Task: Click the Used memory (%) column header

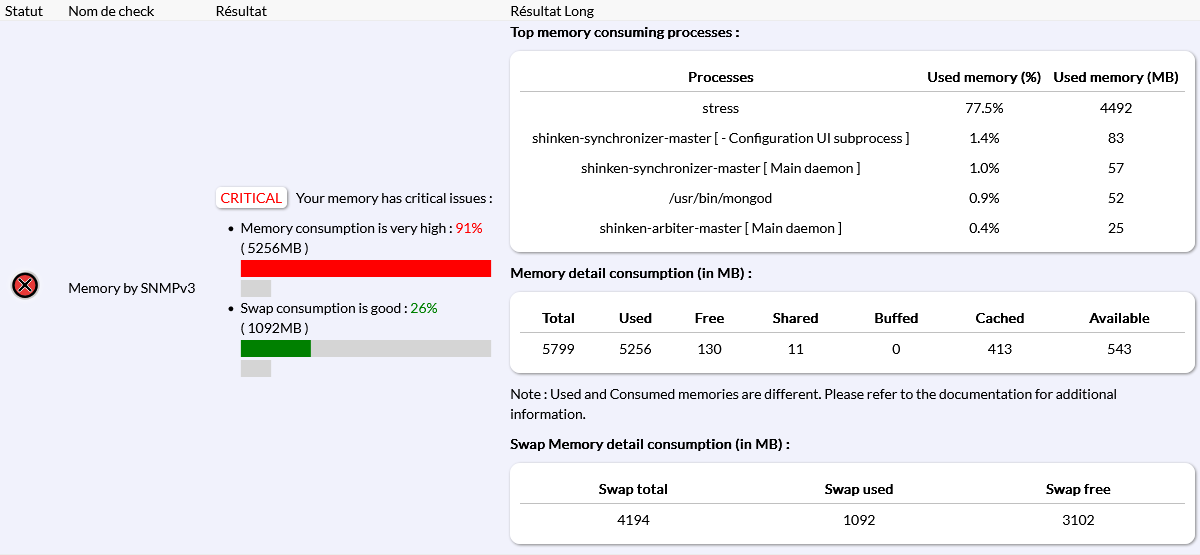Action: click(x=984, y=77)
